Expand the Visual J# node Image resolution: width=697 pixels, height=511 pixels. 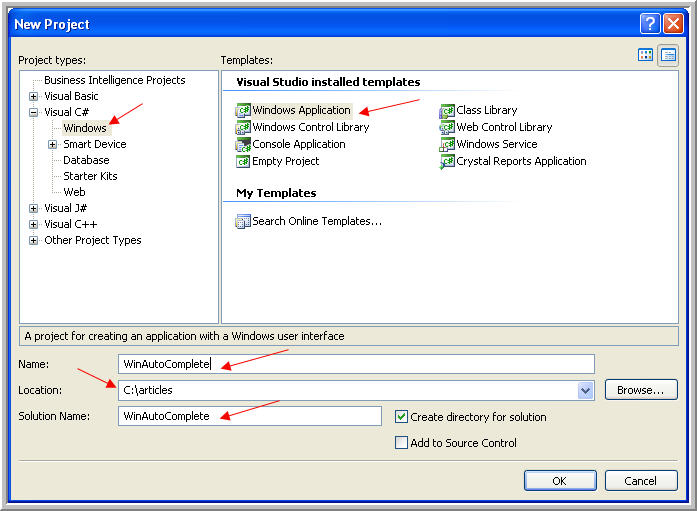(x=33, y=208)
